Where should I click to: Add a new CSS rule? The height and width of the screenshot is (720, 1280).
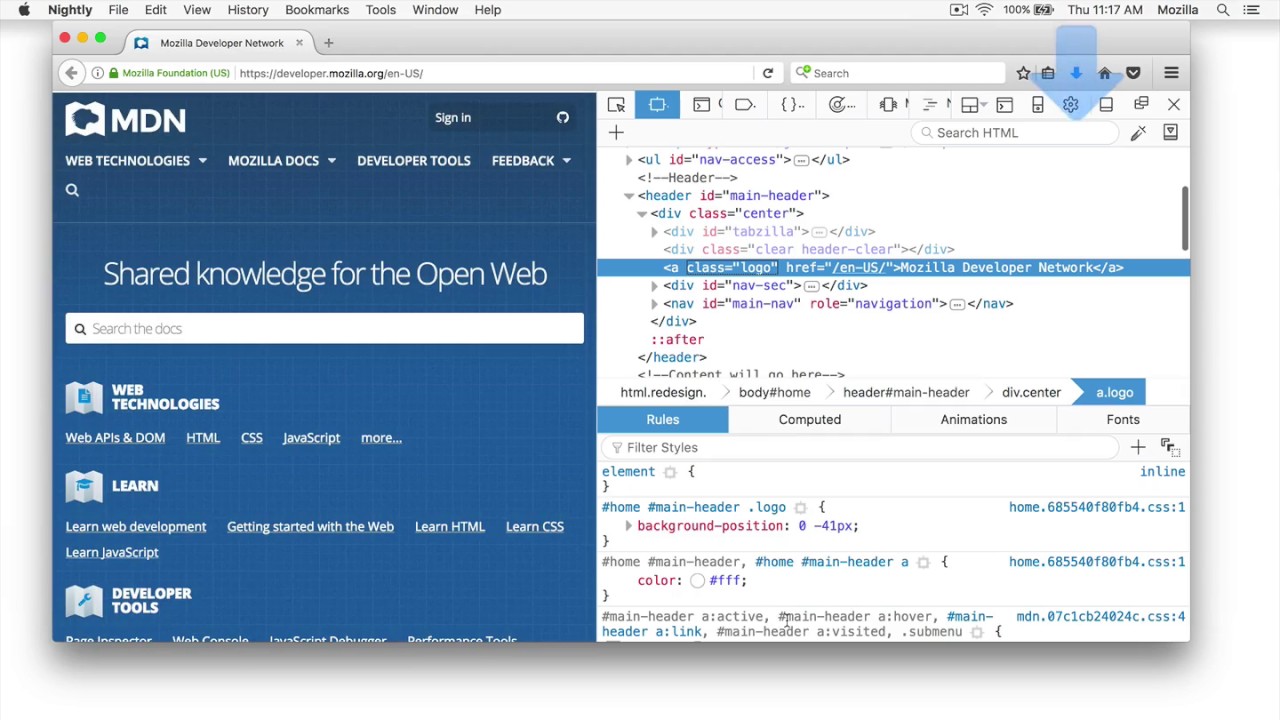click(x=1138, y=447)
